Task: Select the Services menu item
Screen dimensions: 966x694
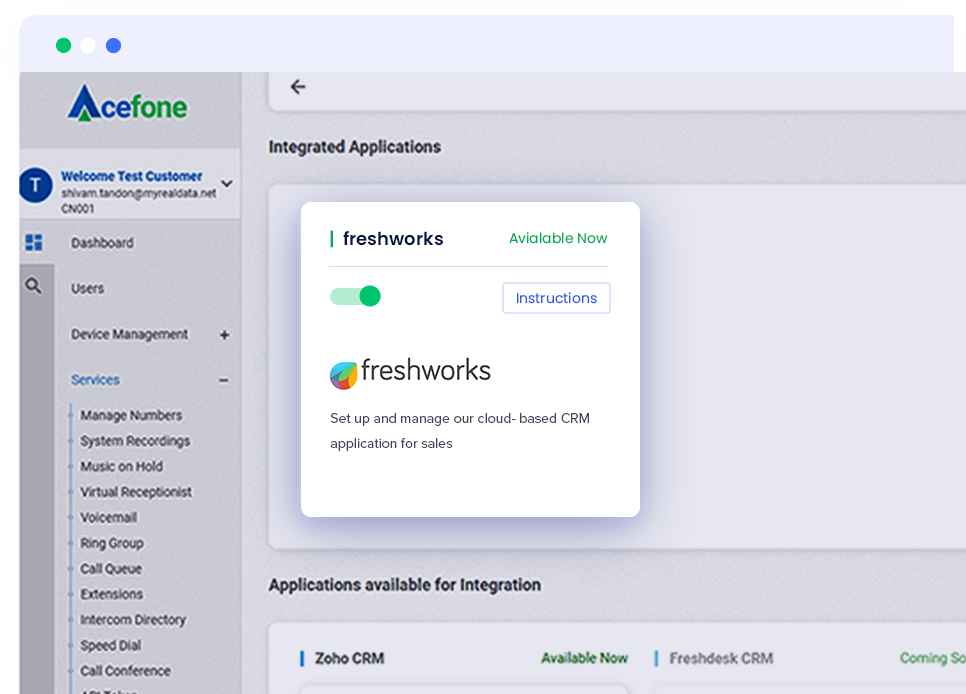Action: [x=95, y=380]
